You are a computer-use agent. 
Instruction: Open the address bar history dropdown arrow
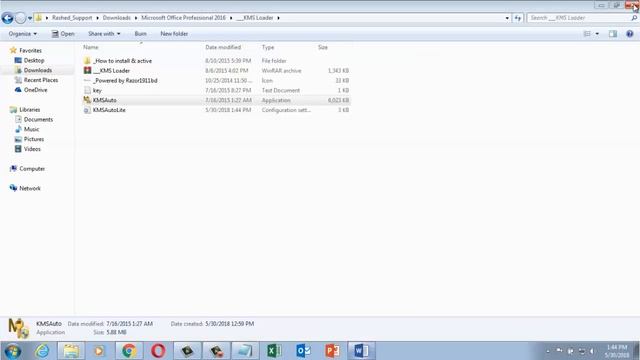507,18
